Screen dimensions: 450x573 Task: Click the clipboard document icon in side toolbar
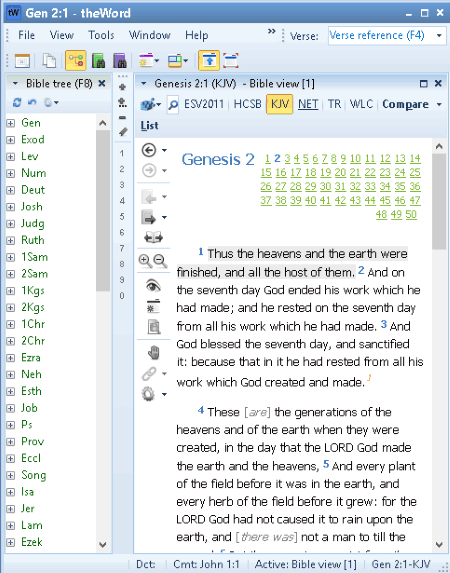[154, 326]
